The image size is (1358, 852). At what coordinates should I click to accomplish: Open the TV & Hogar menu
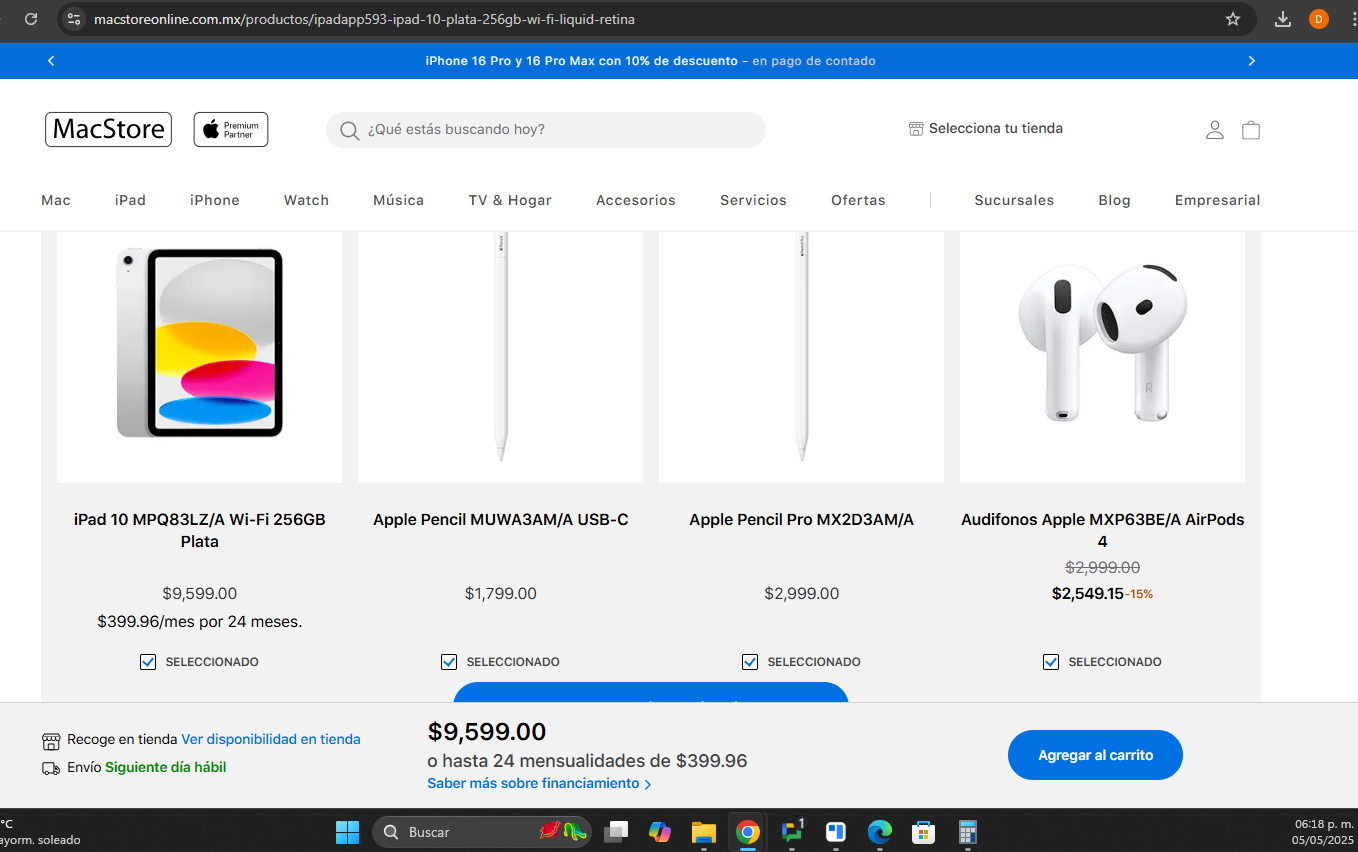510,200
